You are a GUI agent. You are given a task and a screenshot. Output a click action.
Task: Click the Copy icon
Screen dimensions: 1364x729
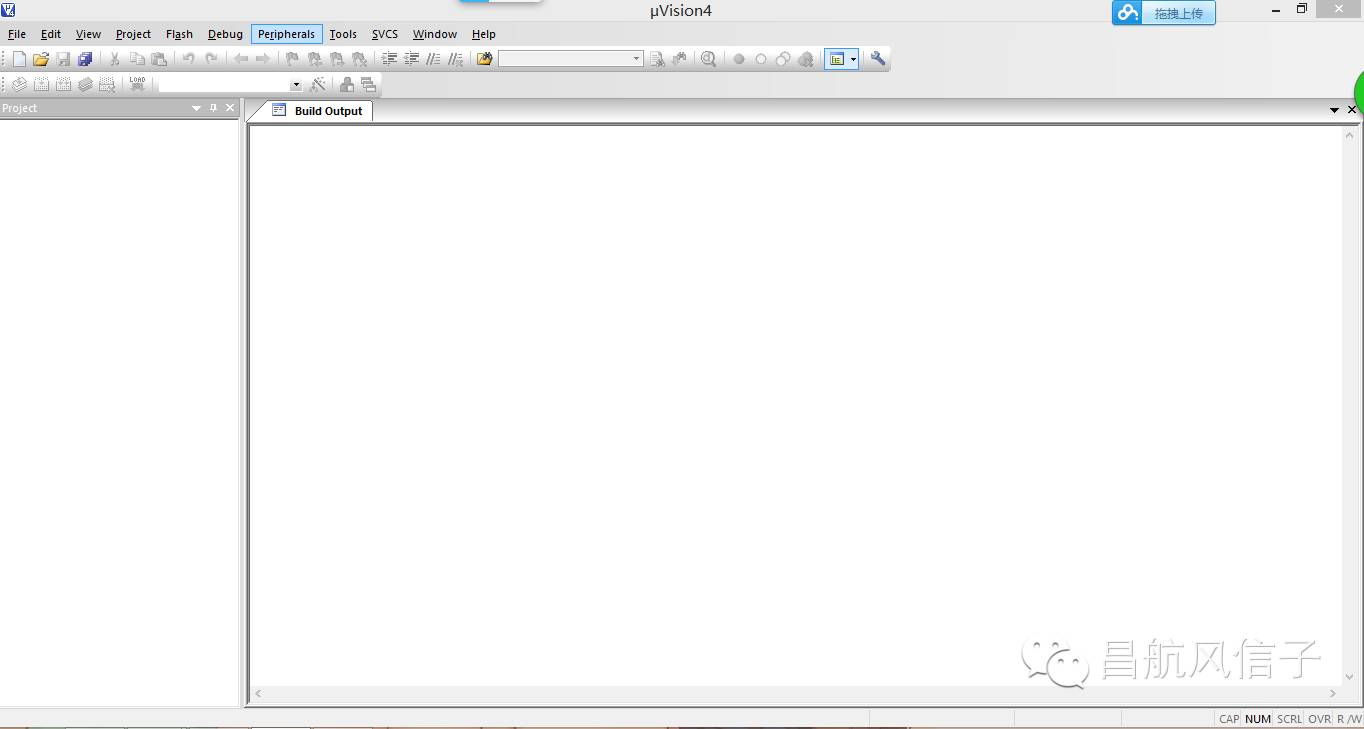pos(137,59)
